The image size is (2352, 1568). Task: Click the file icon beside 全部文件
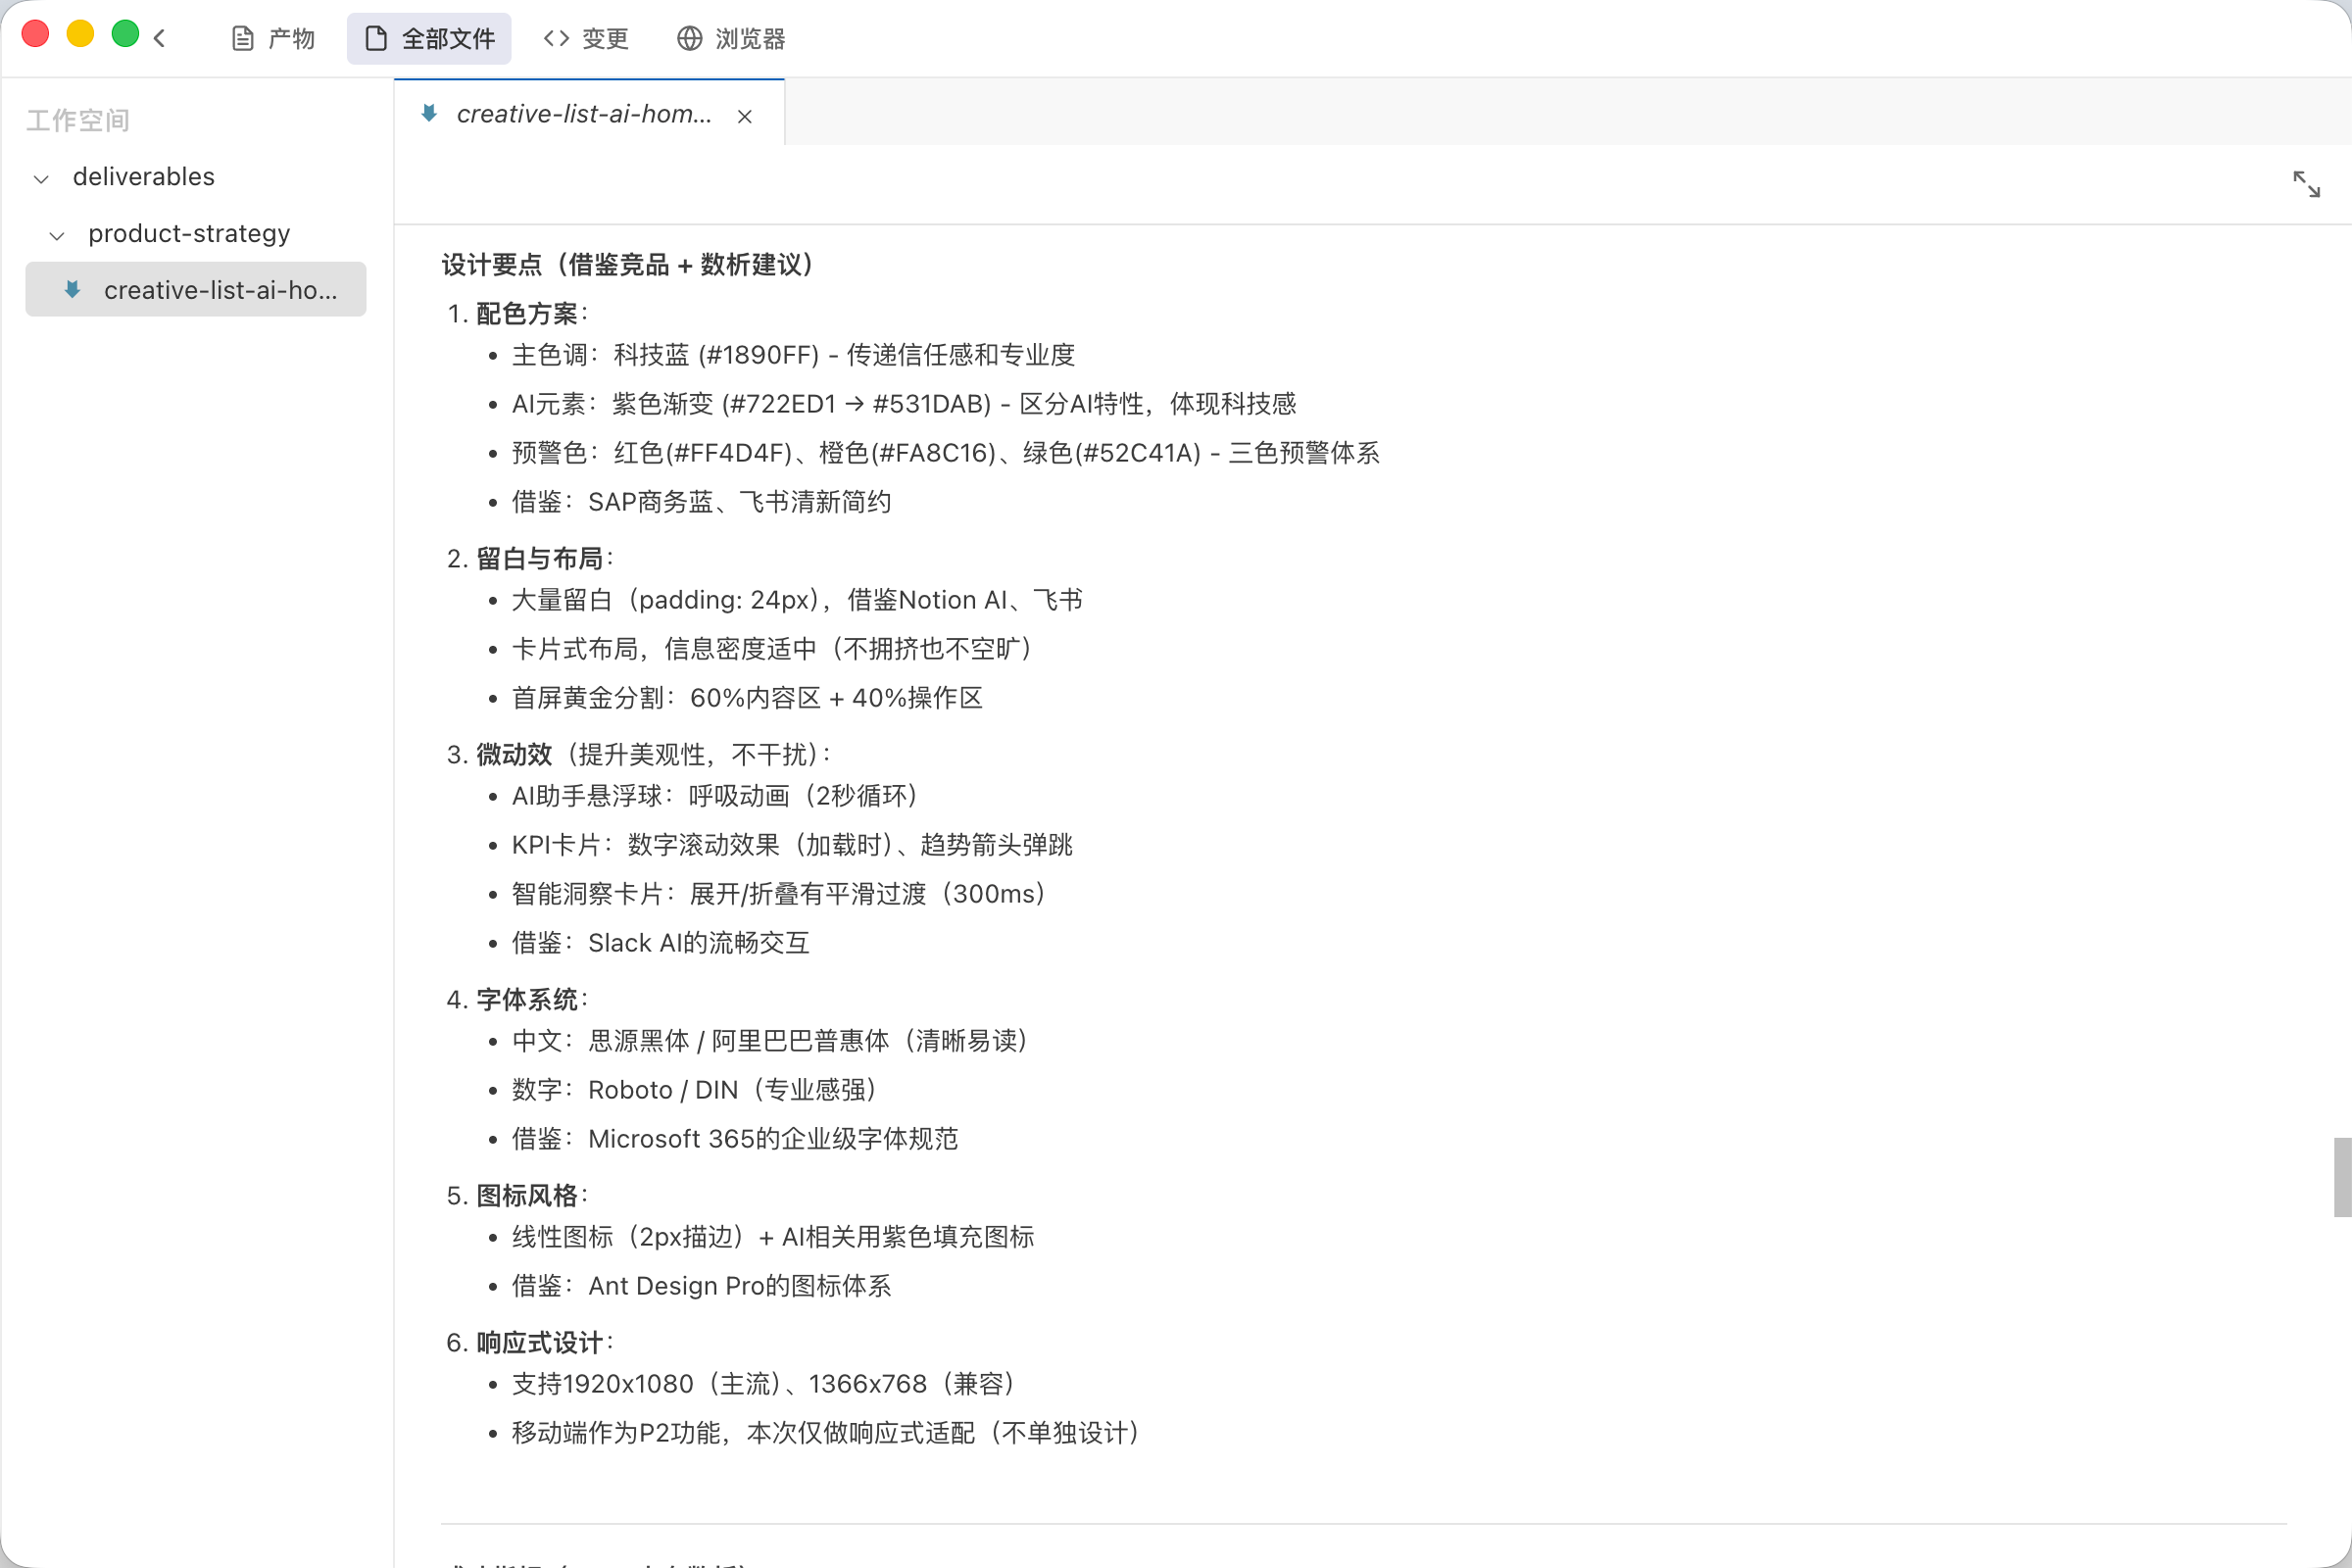[376, 39]
